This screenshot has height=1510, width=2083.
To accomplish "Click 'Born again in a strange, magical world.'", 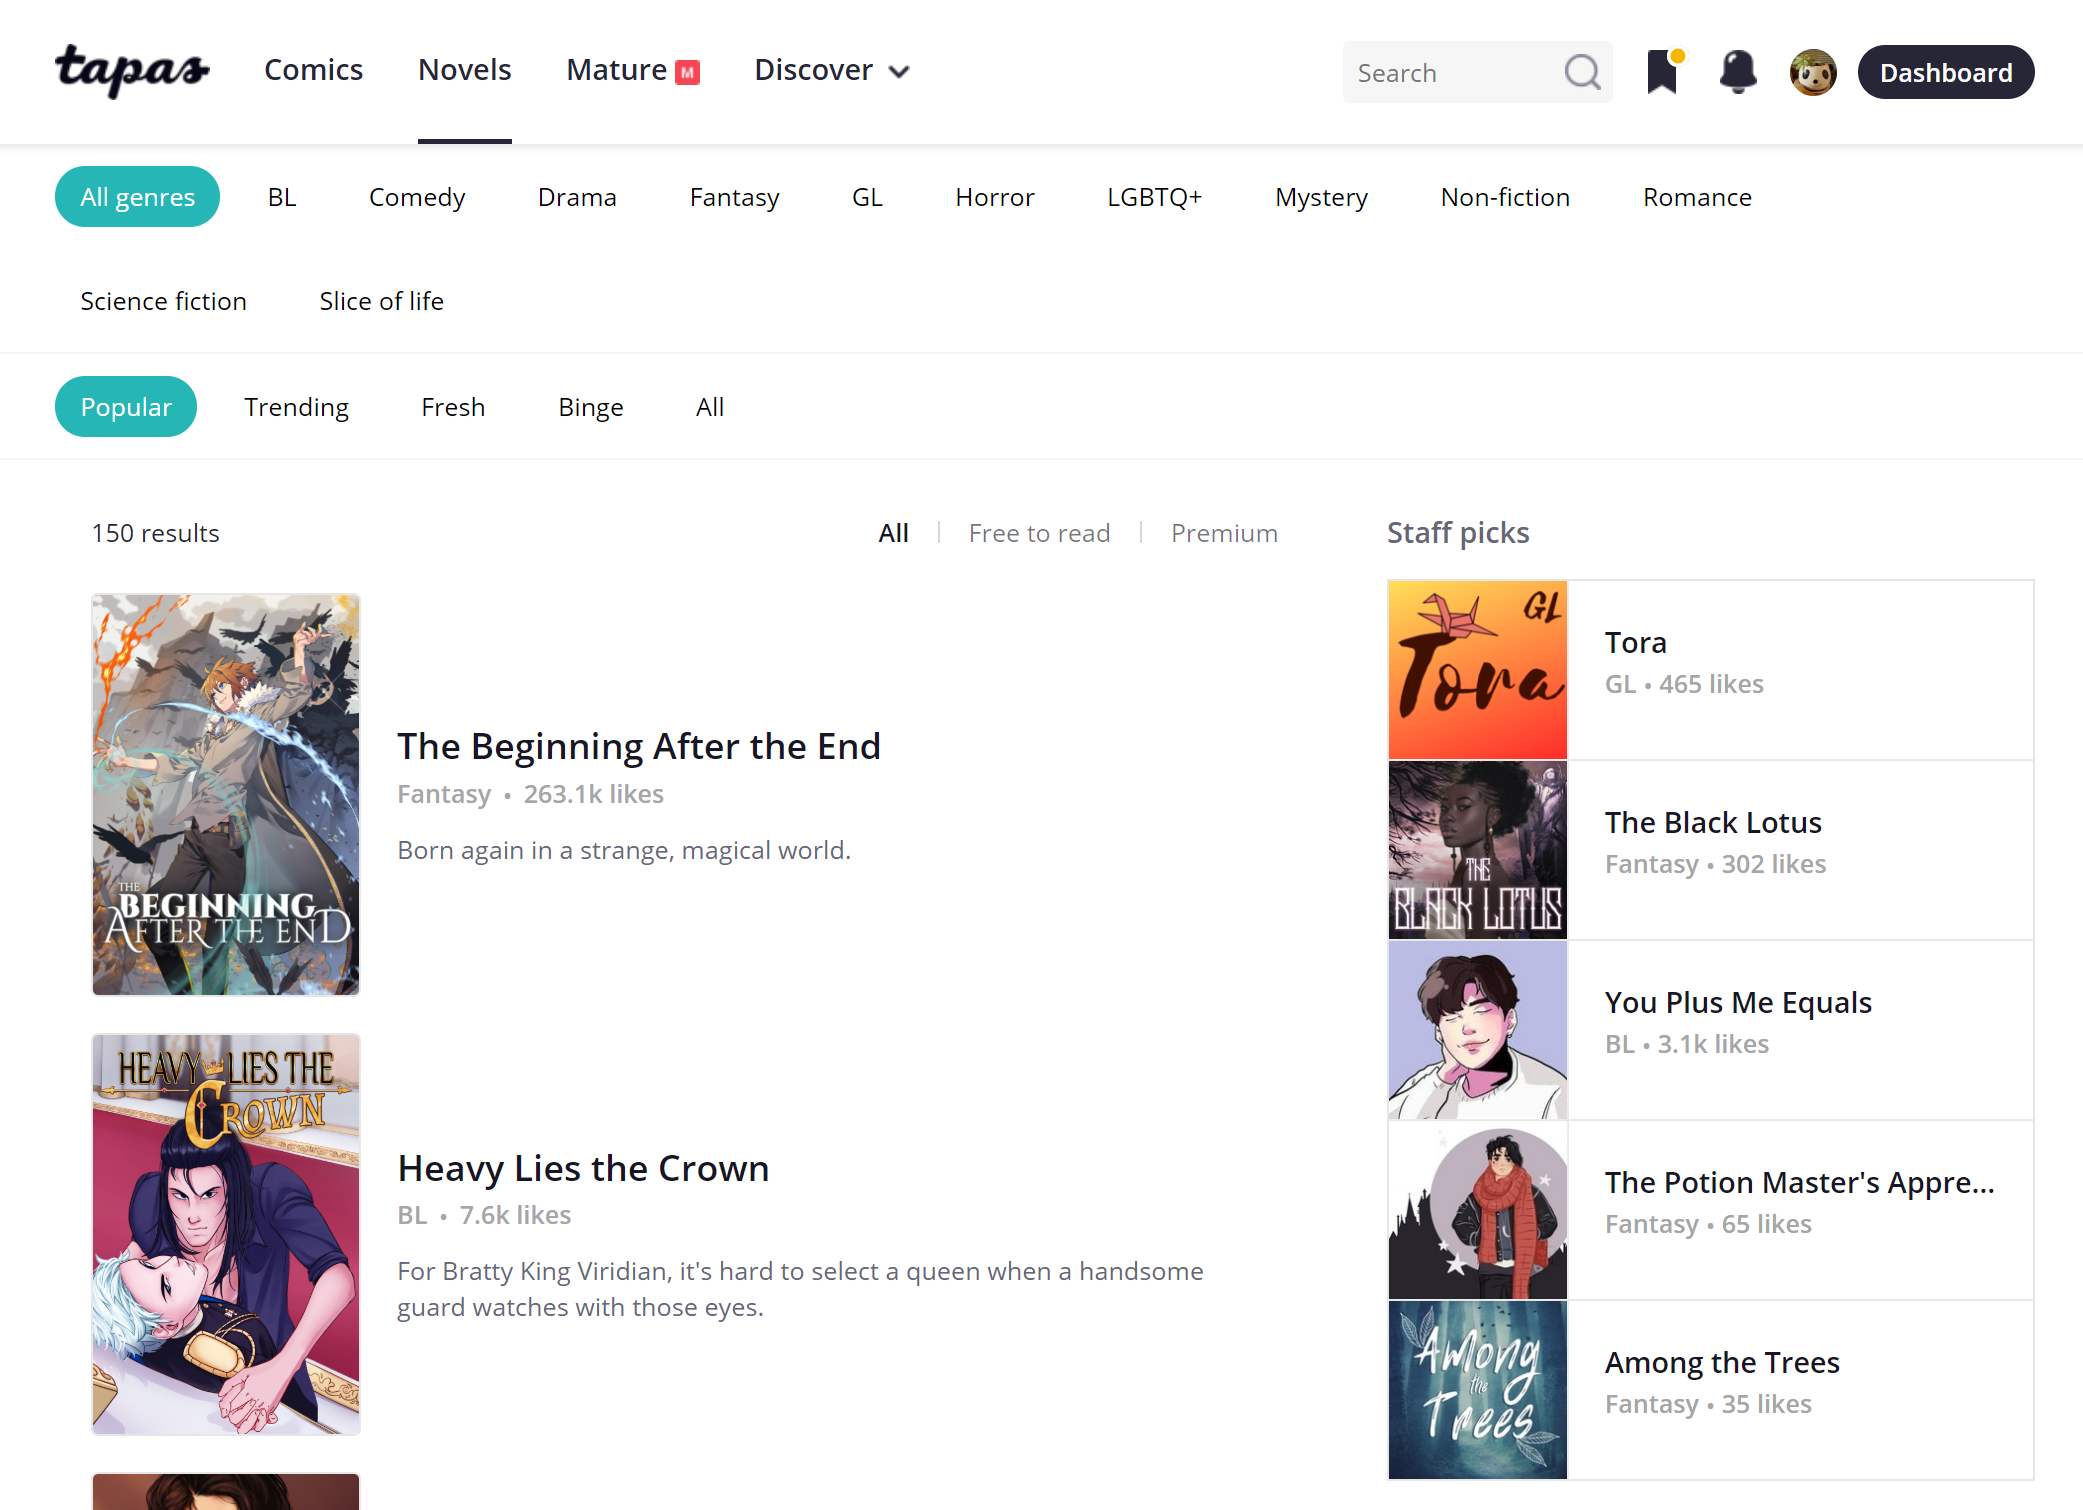I will click(x=624, y=850).
